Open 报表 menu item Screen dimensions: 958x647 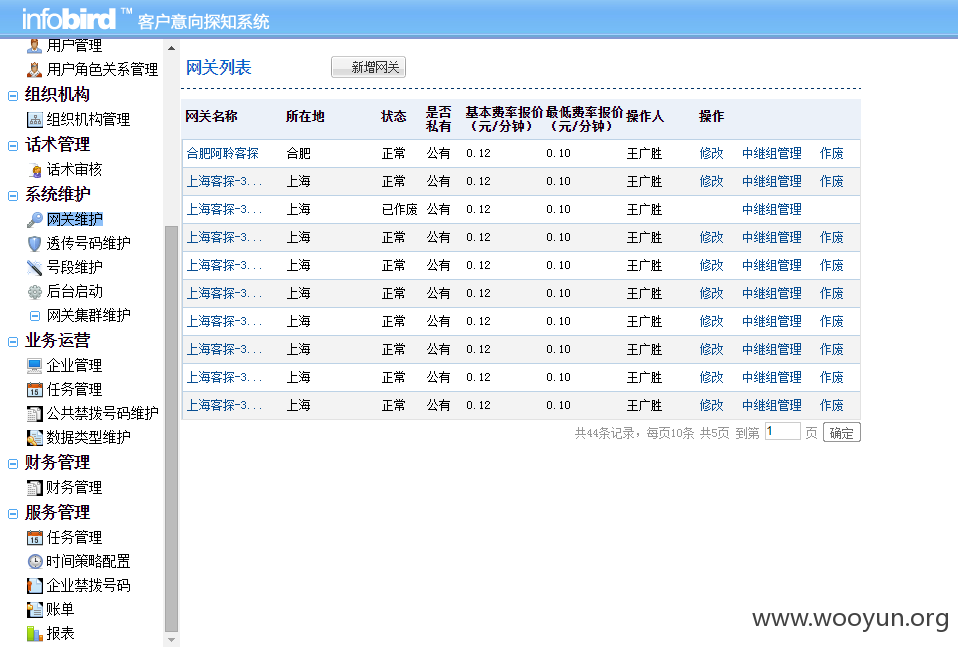point(60,634)
